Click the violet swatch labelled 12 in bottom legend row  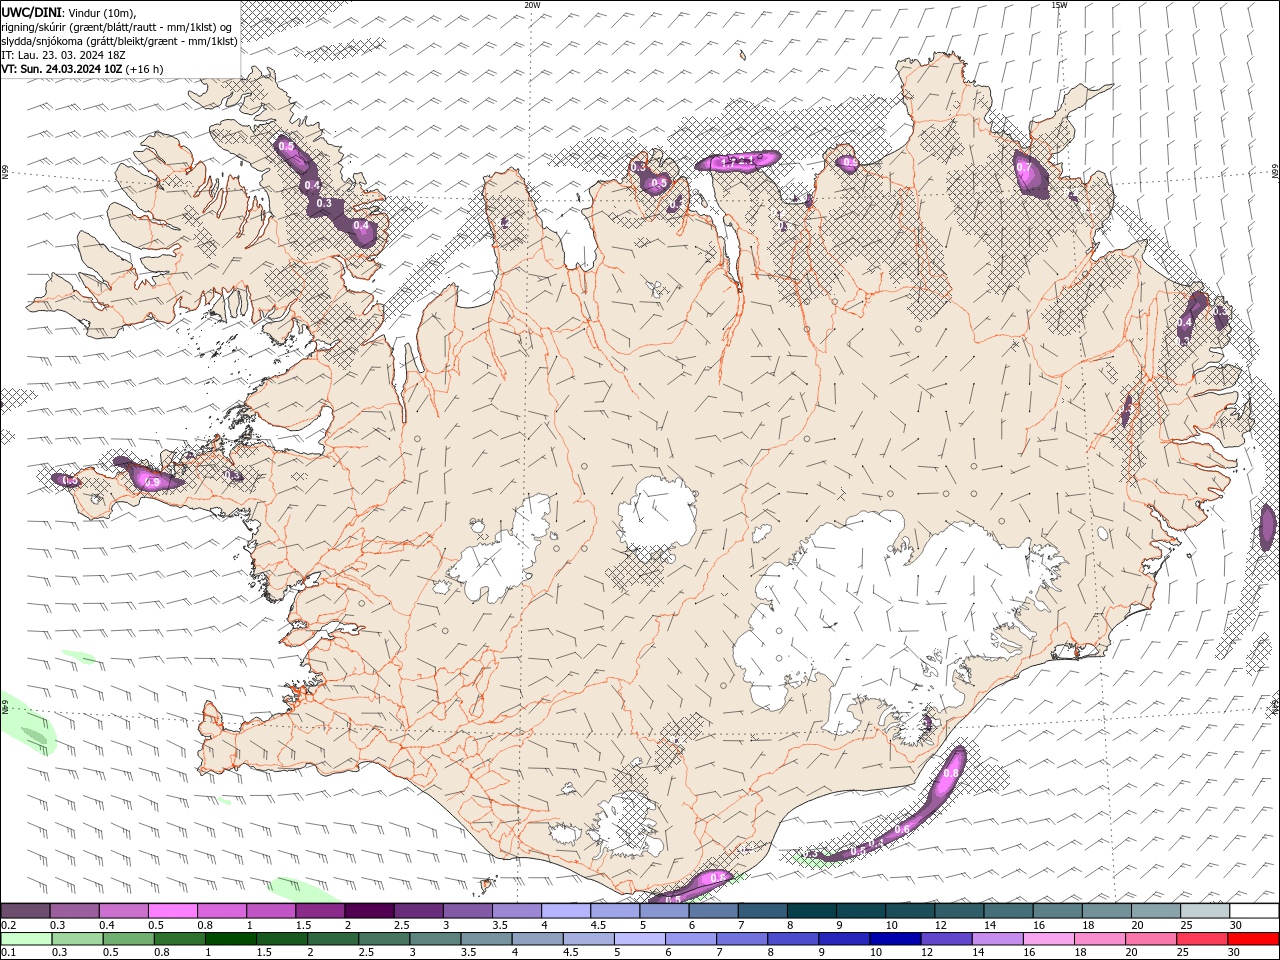945,939
